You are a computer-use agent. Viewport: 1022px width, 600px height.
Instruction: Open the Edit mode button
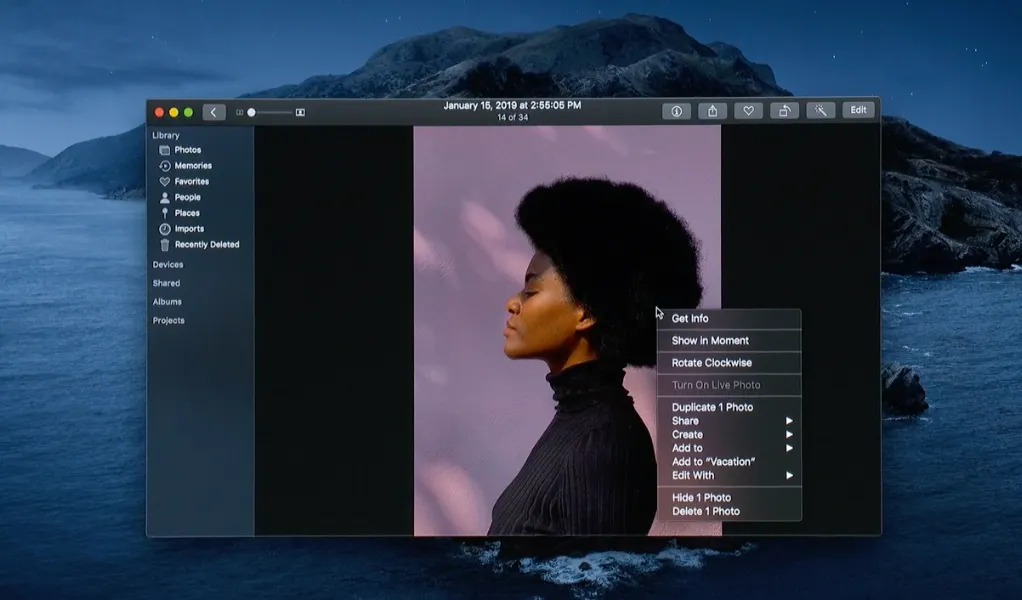pyautogui.click(x=858, y=110)
